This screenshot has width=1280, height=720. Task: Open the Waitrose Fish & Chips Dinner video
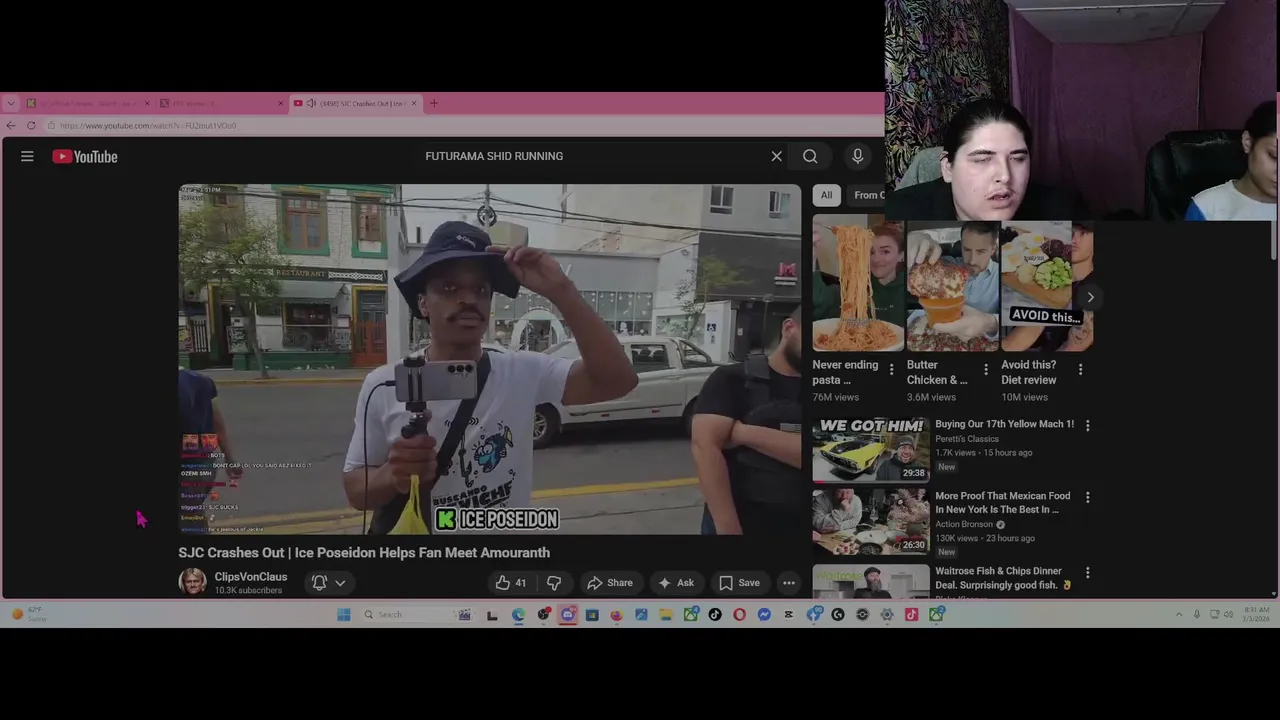(x=870, y=582)
